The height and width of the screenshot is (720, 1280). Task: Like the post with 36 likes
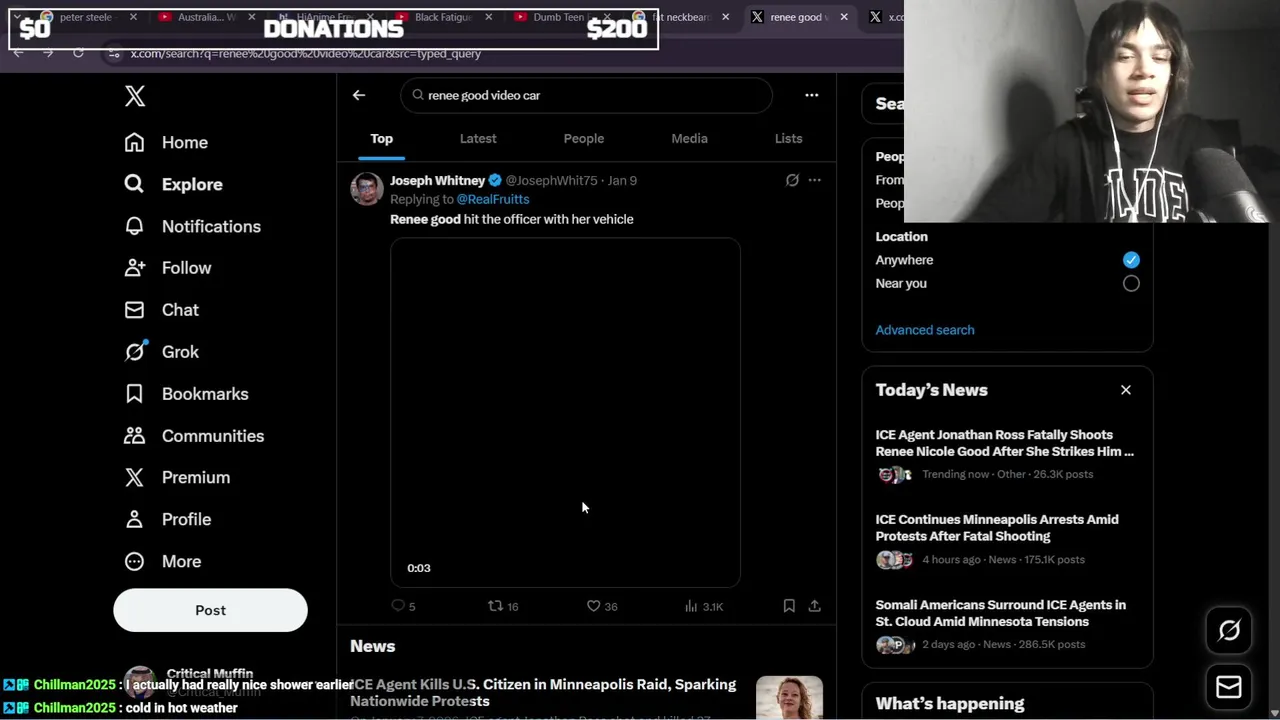click(602, 606)
